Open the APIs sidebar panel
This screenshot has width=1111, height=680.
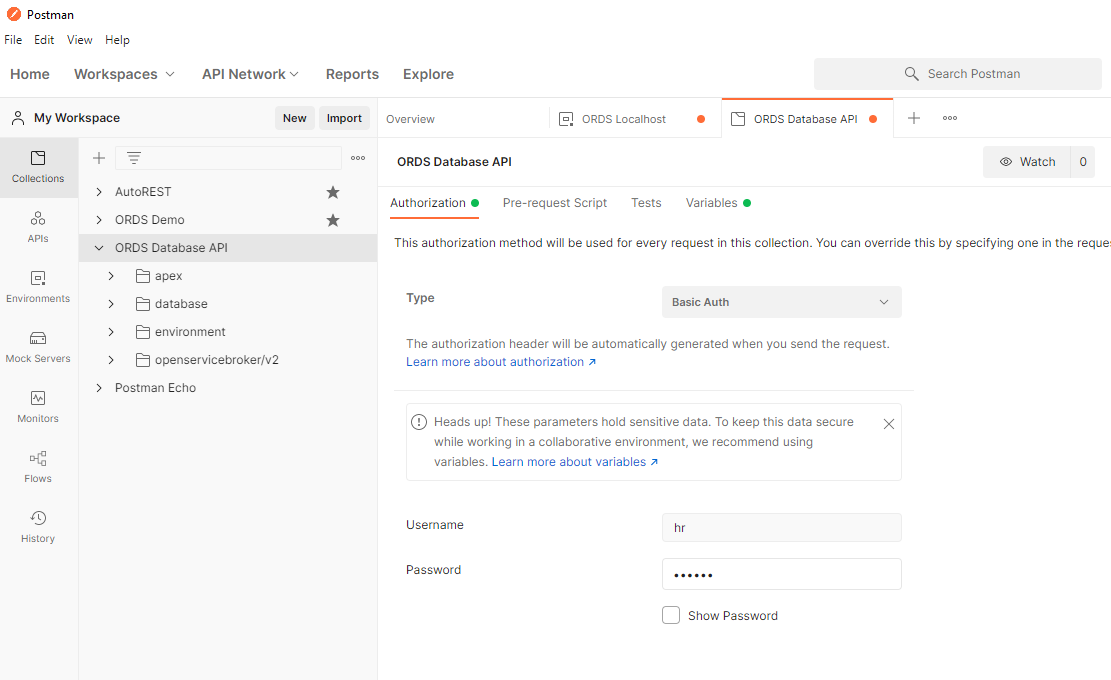pyautogui.click(x=38, y=227)
